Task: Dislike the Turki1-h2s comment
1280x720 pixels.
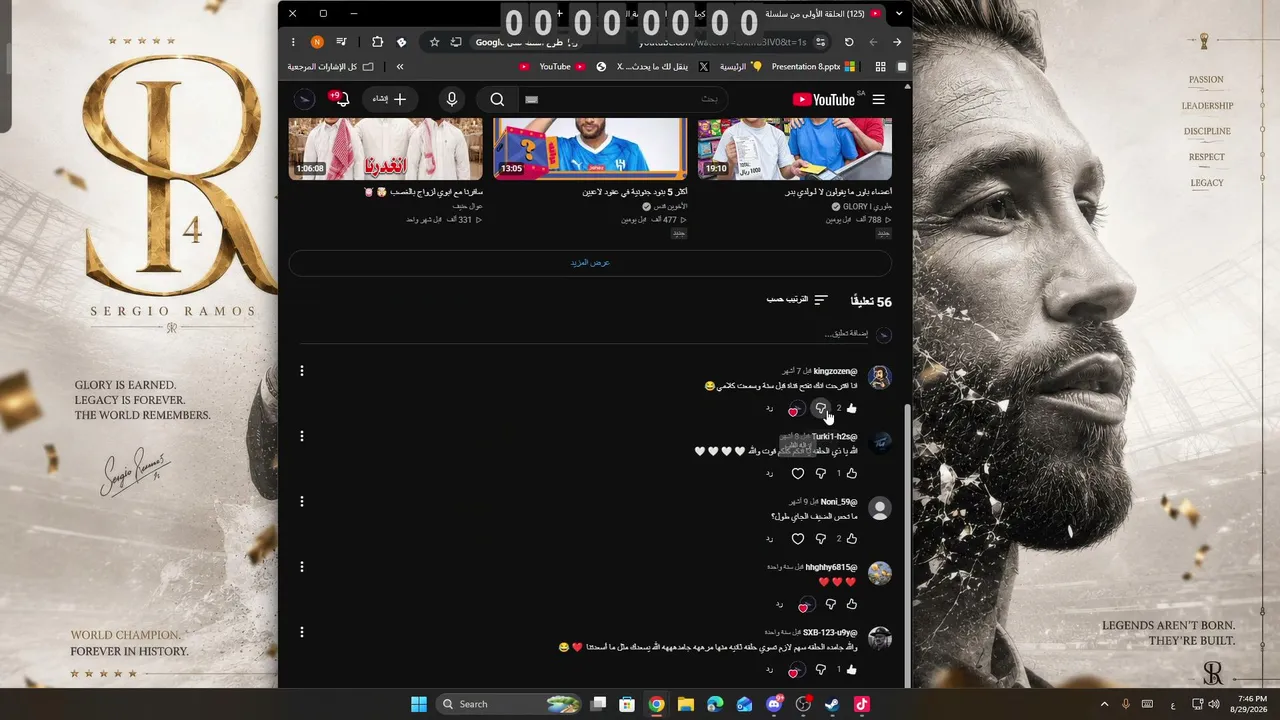Action: [821, 473]
